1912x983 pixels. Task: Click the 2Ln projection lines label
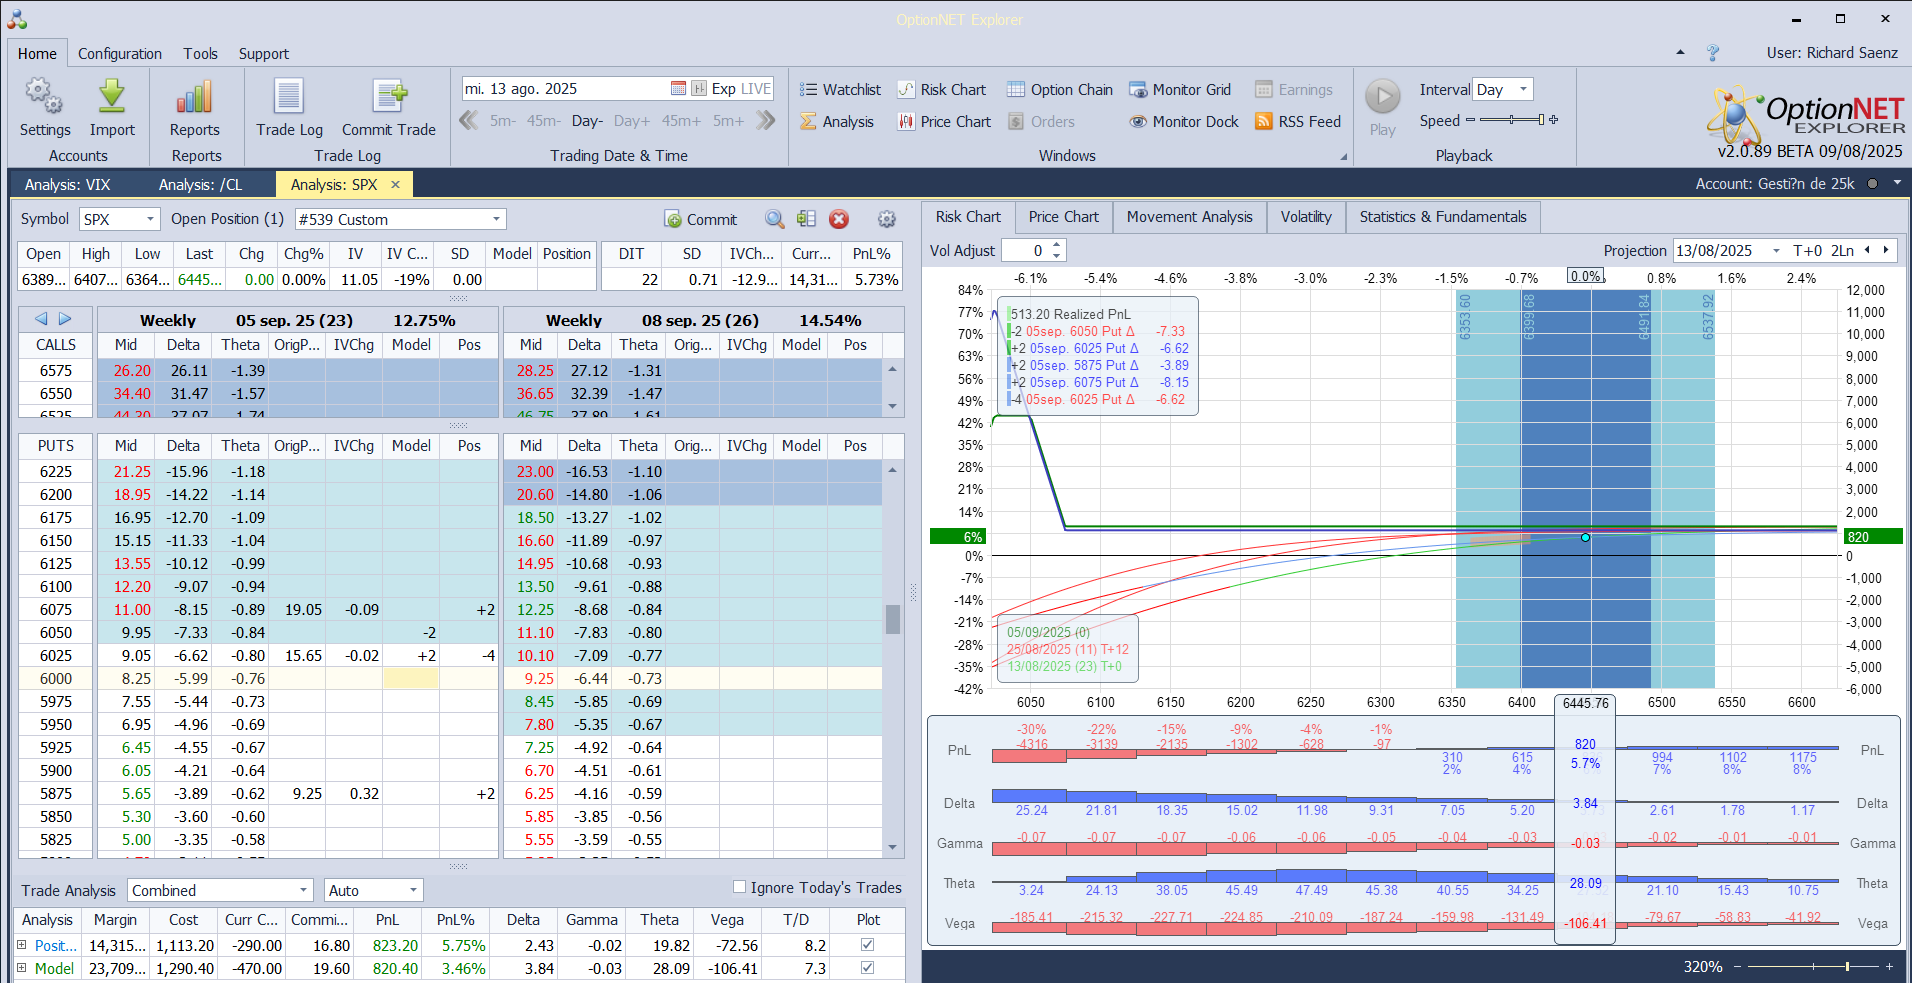[1843, 251]
